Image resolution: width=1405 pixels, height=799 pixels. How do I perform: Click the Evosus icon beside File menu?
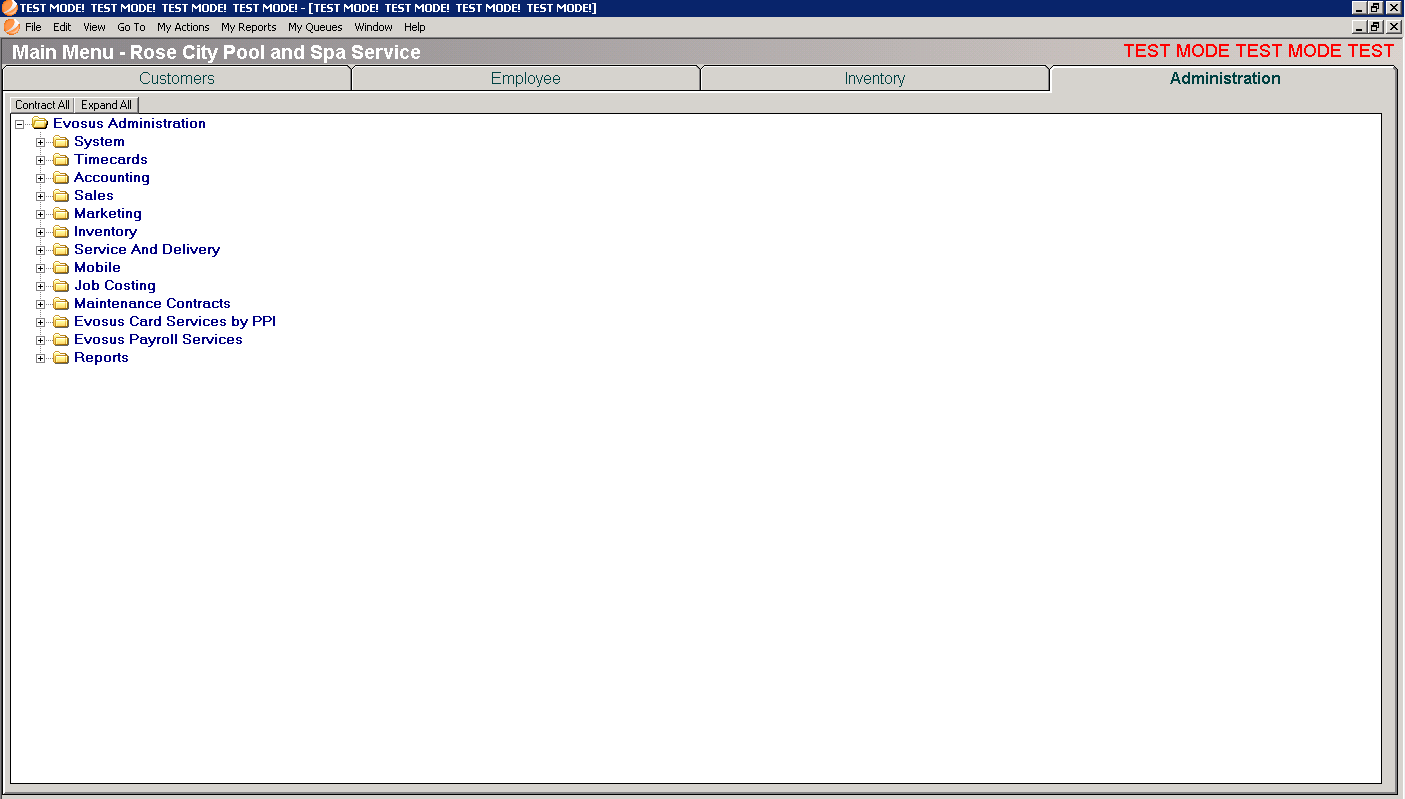pos(12,27)
